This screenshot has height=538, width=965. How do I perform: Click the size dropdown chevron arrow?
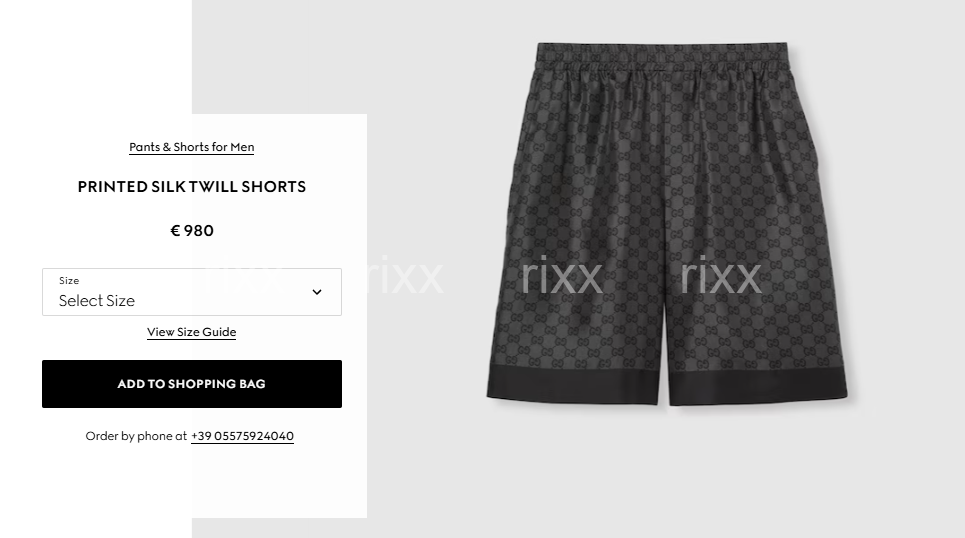(317, 292)
